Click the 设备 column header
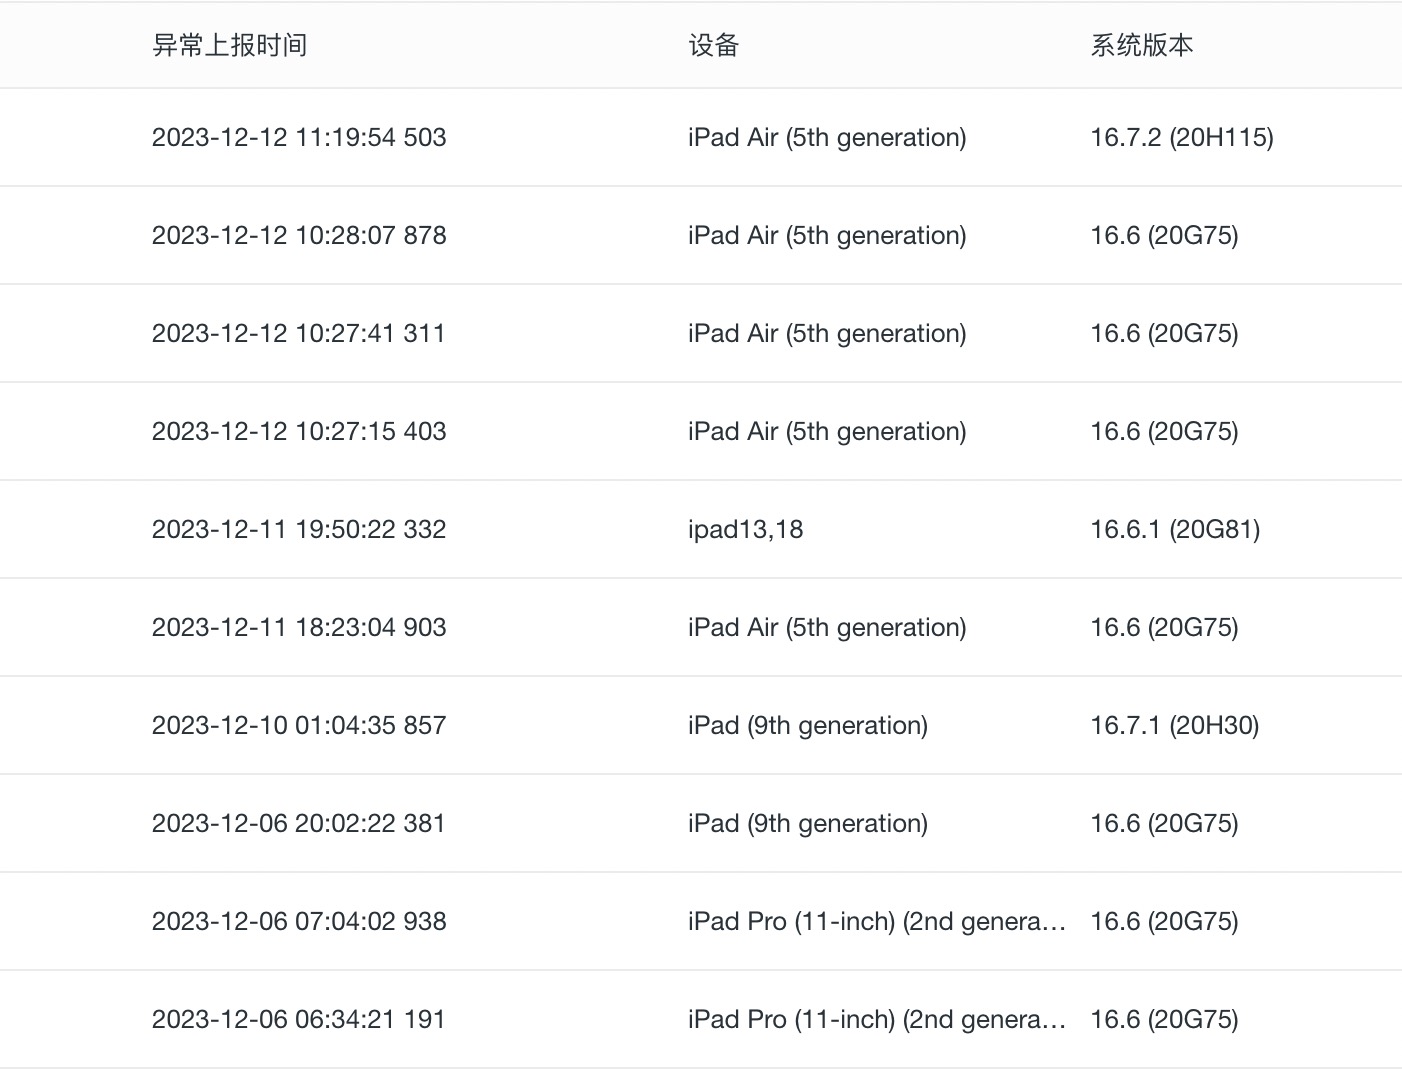Viewport: 1402px width, 1072px height. click(x=713, y=45)
